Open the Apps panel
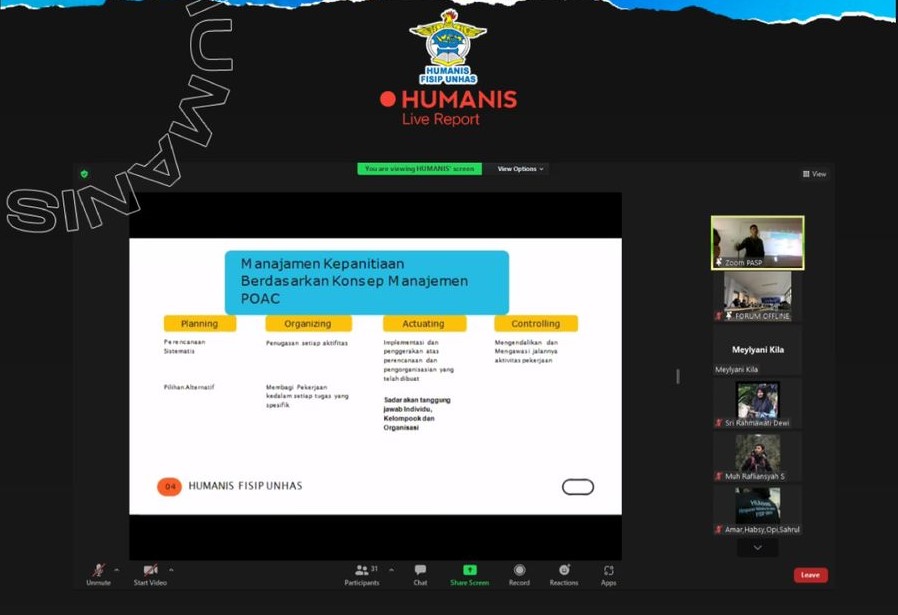This screenshot has height=615, width=898. click(608, 574)
